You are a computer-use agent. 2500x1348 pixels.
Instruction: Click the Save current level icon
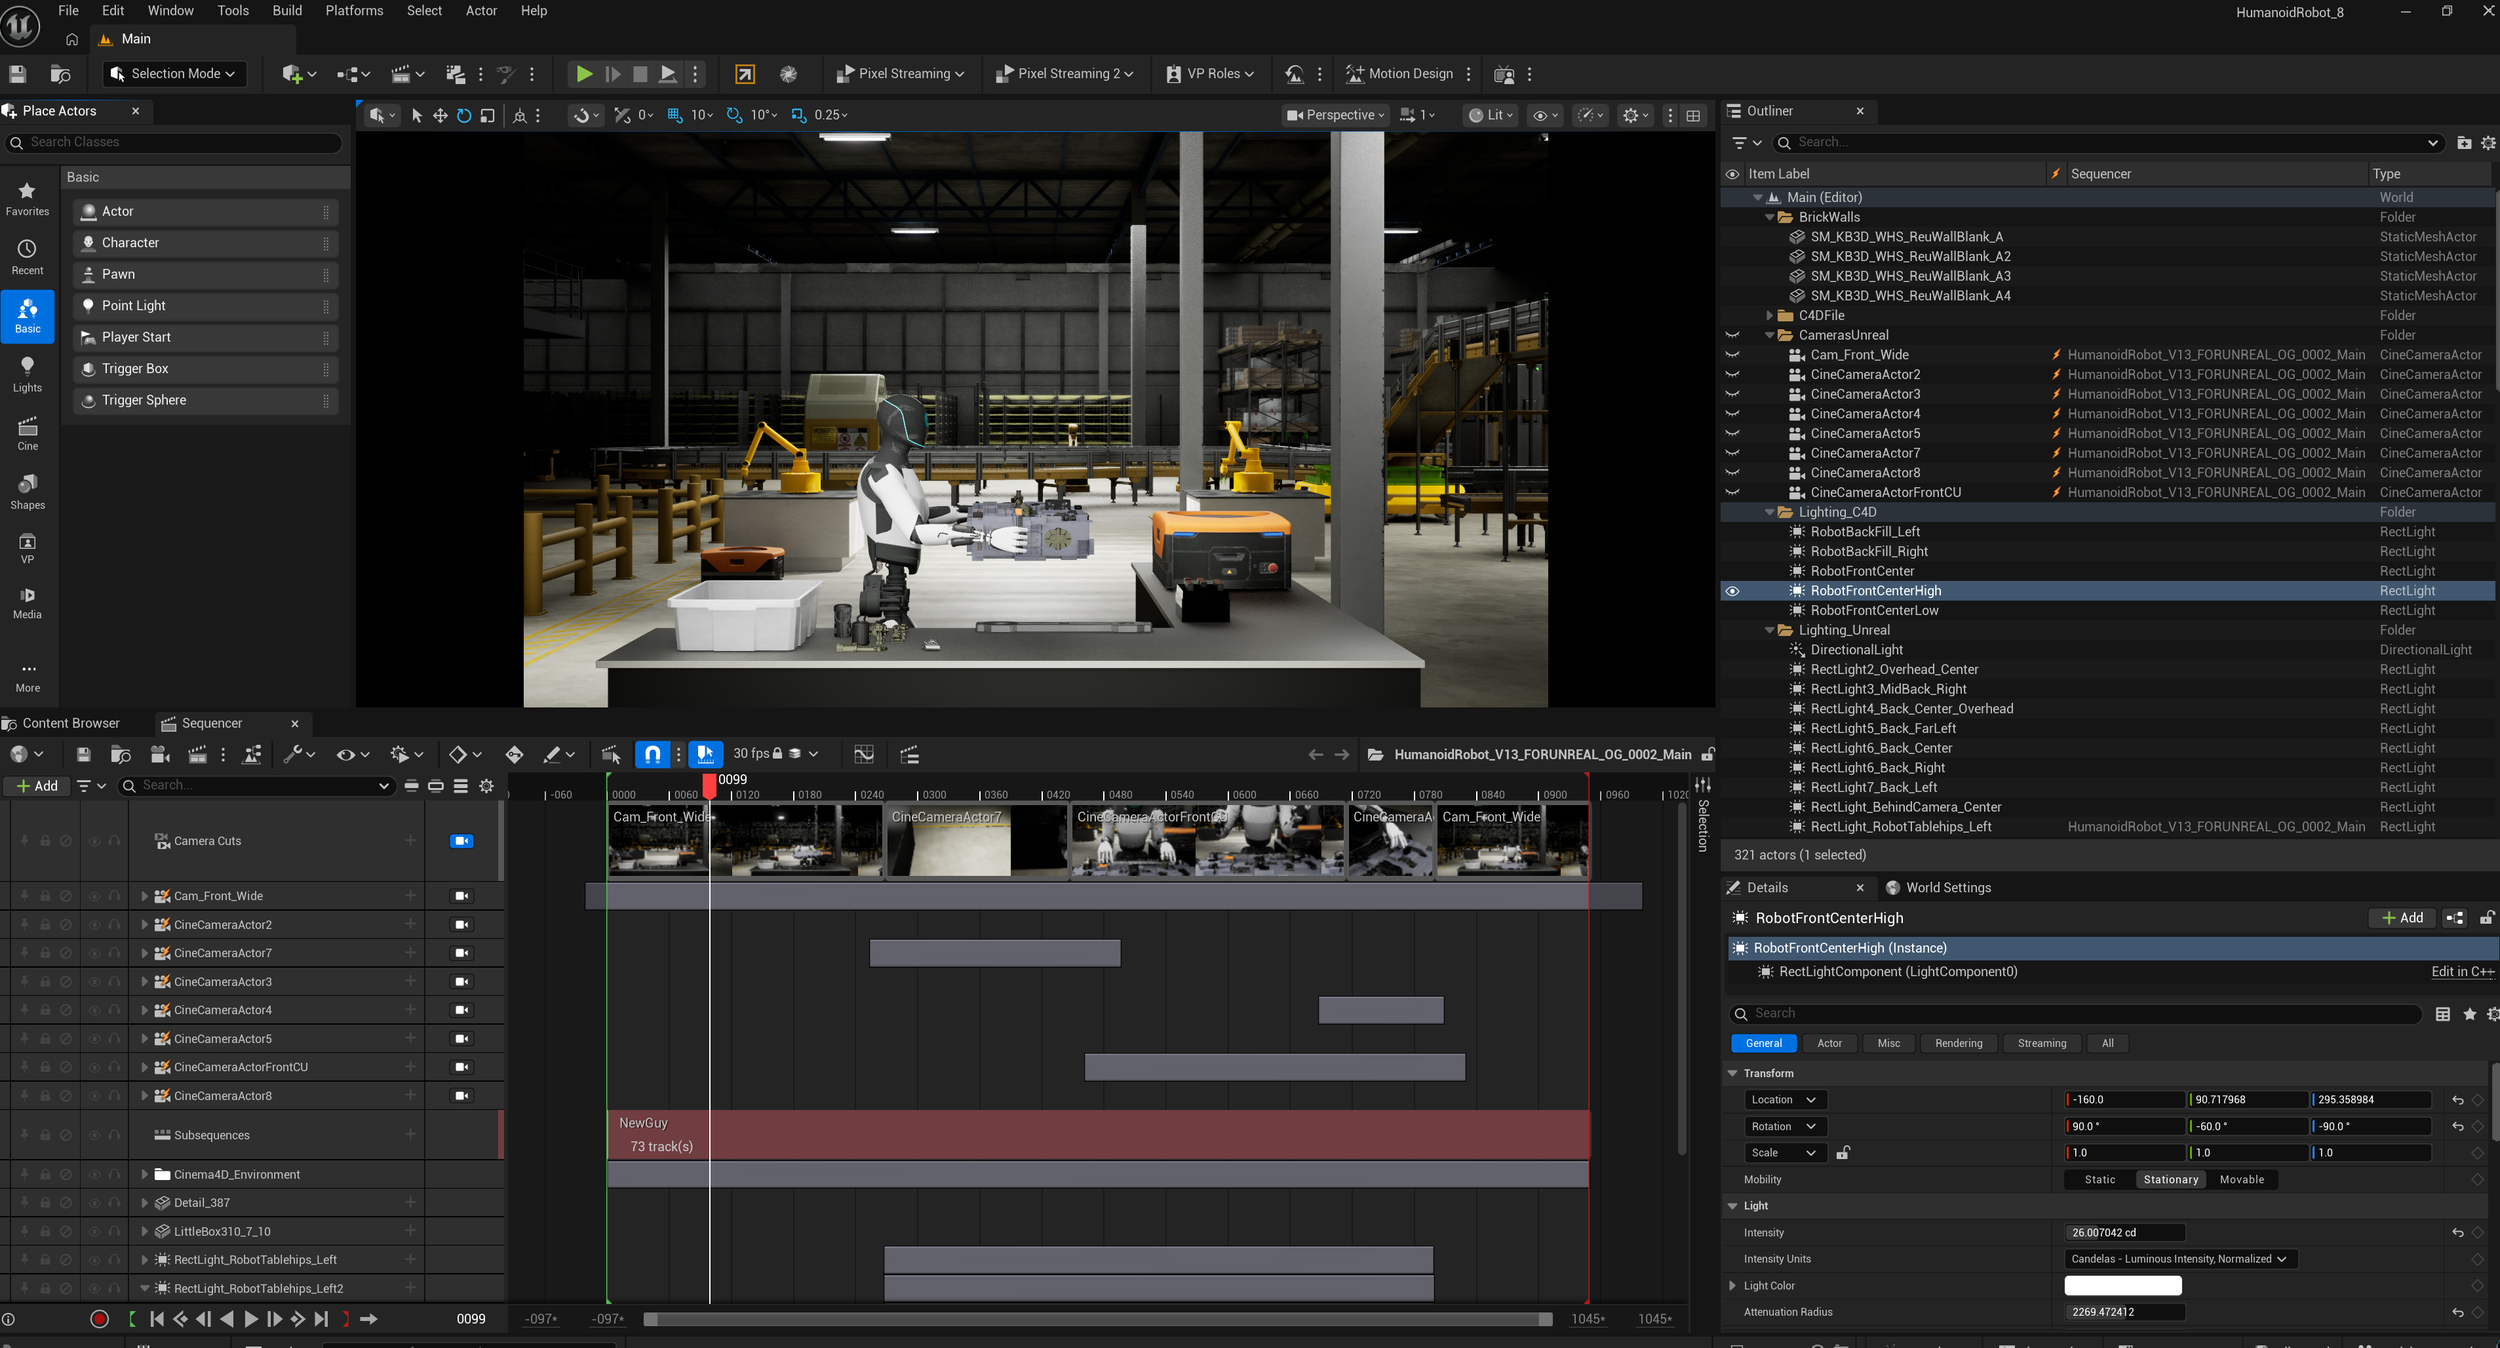(18, 74)
